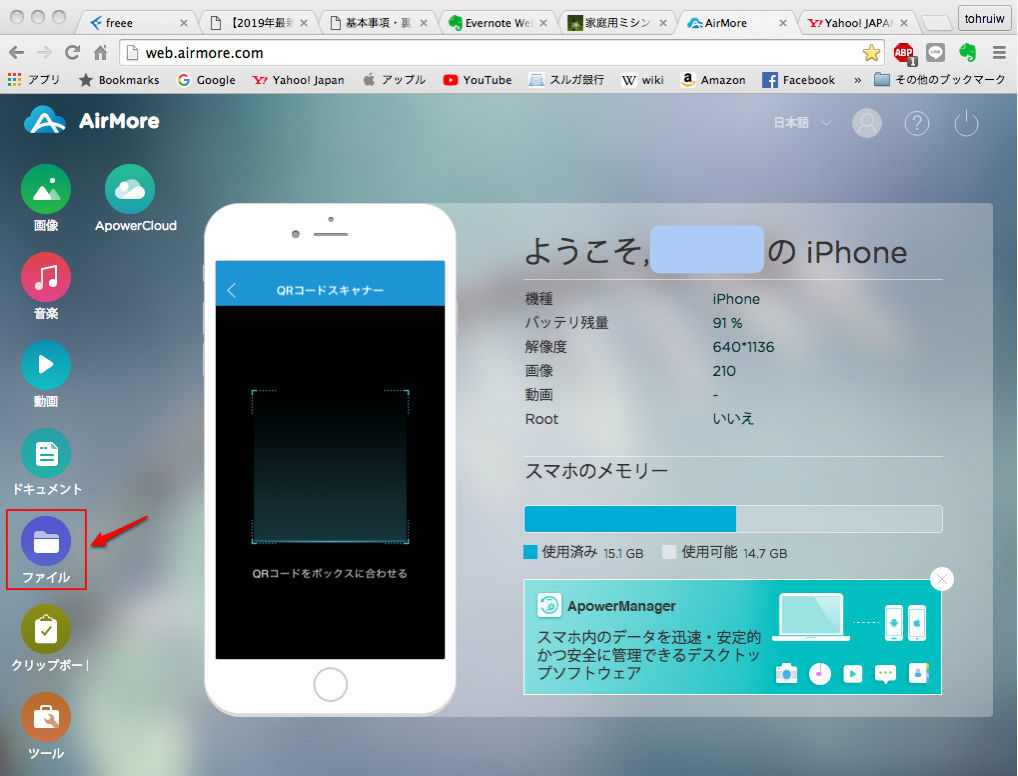Open the Chrome hamburger menu

click(999, 53)
